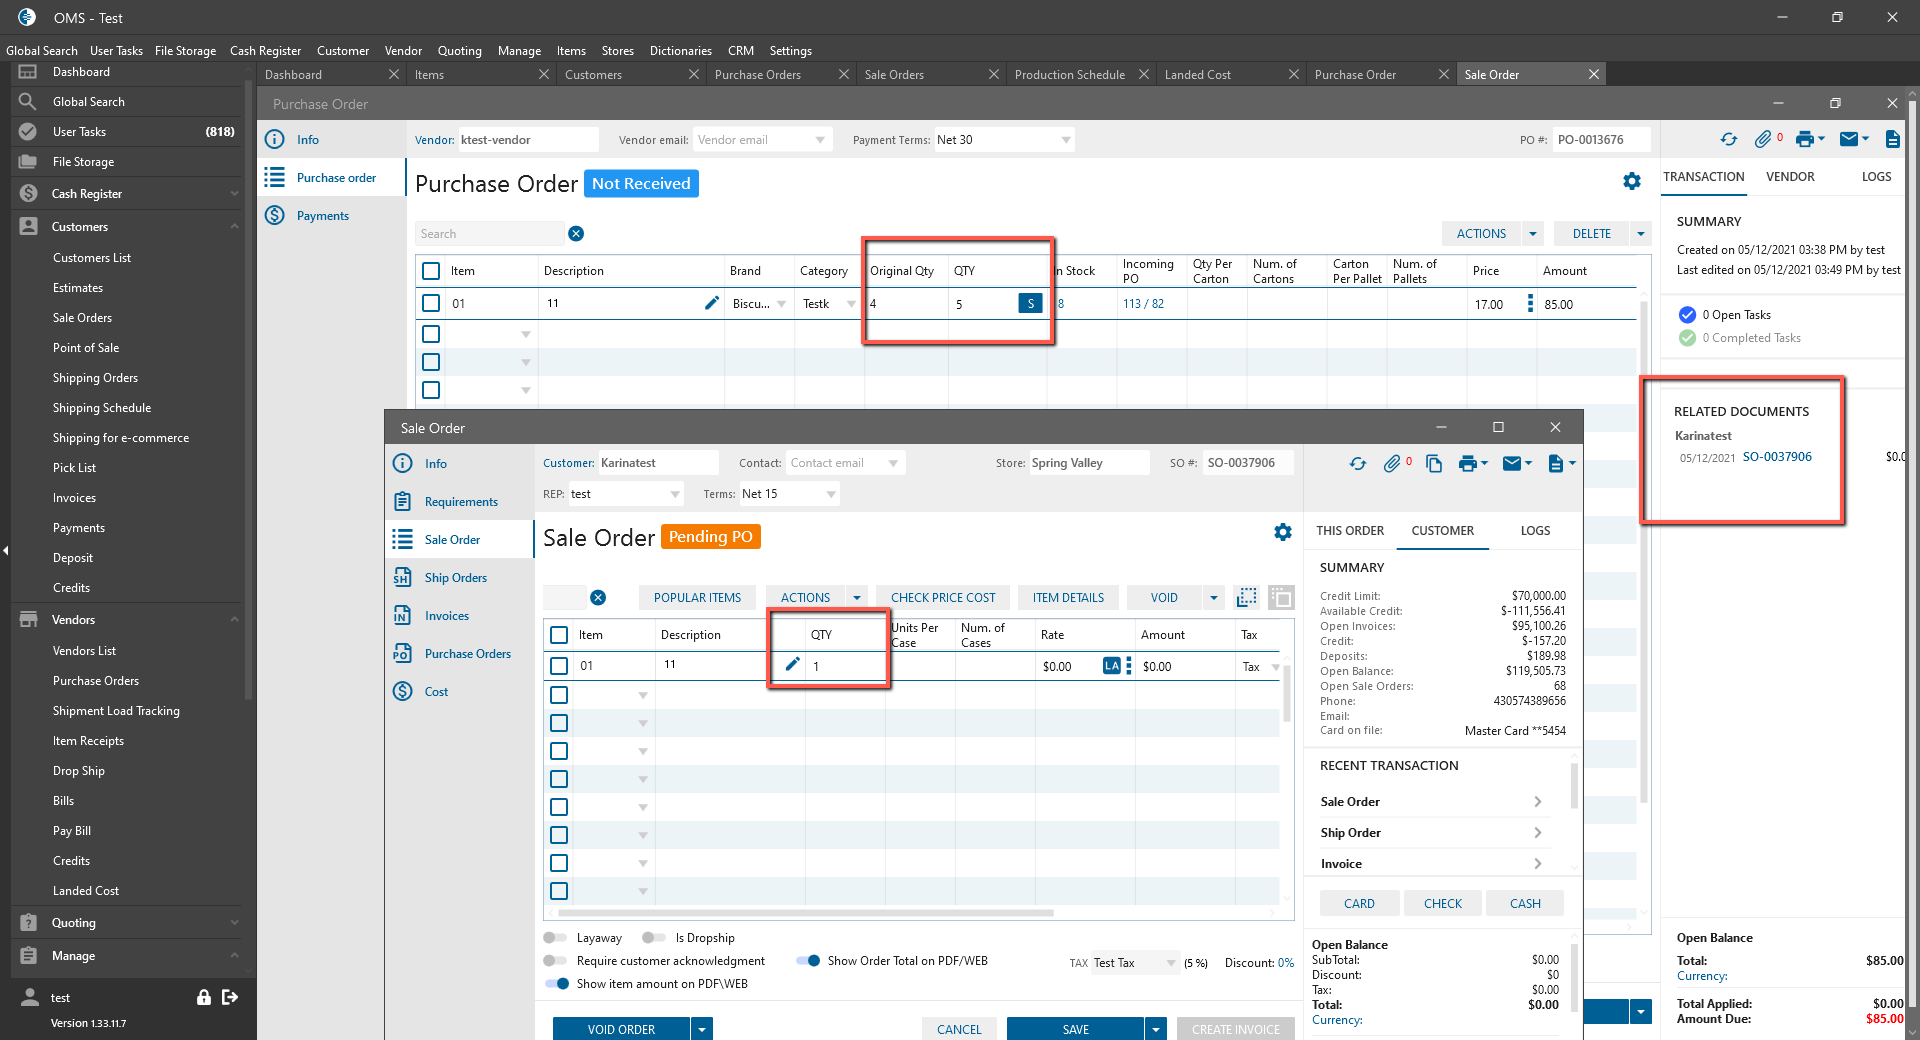1920x1040 pixels.
Task: Select VENDOR tab in Purchase Order panel
Action: point(1790,177)
